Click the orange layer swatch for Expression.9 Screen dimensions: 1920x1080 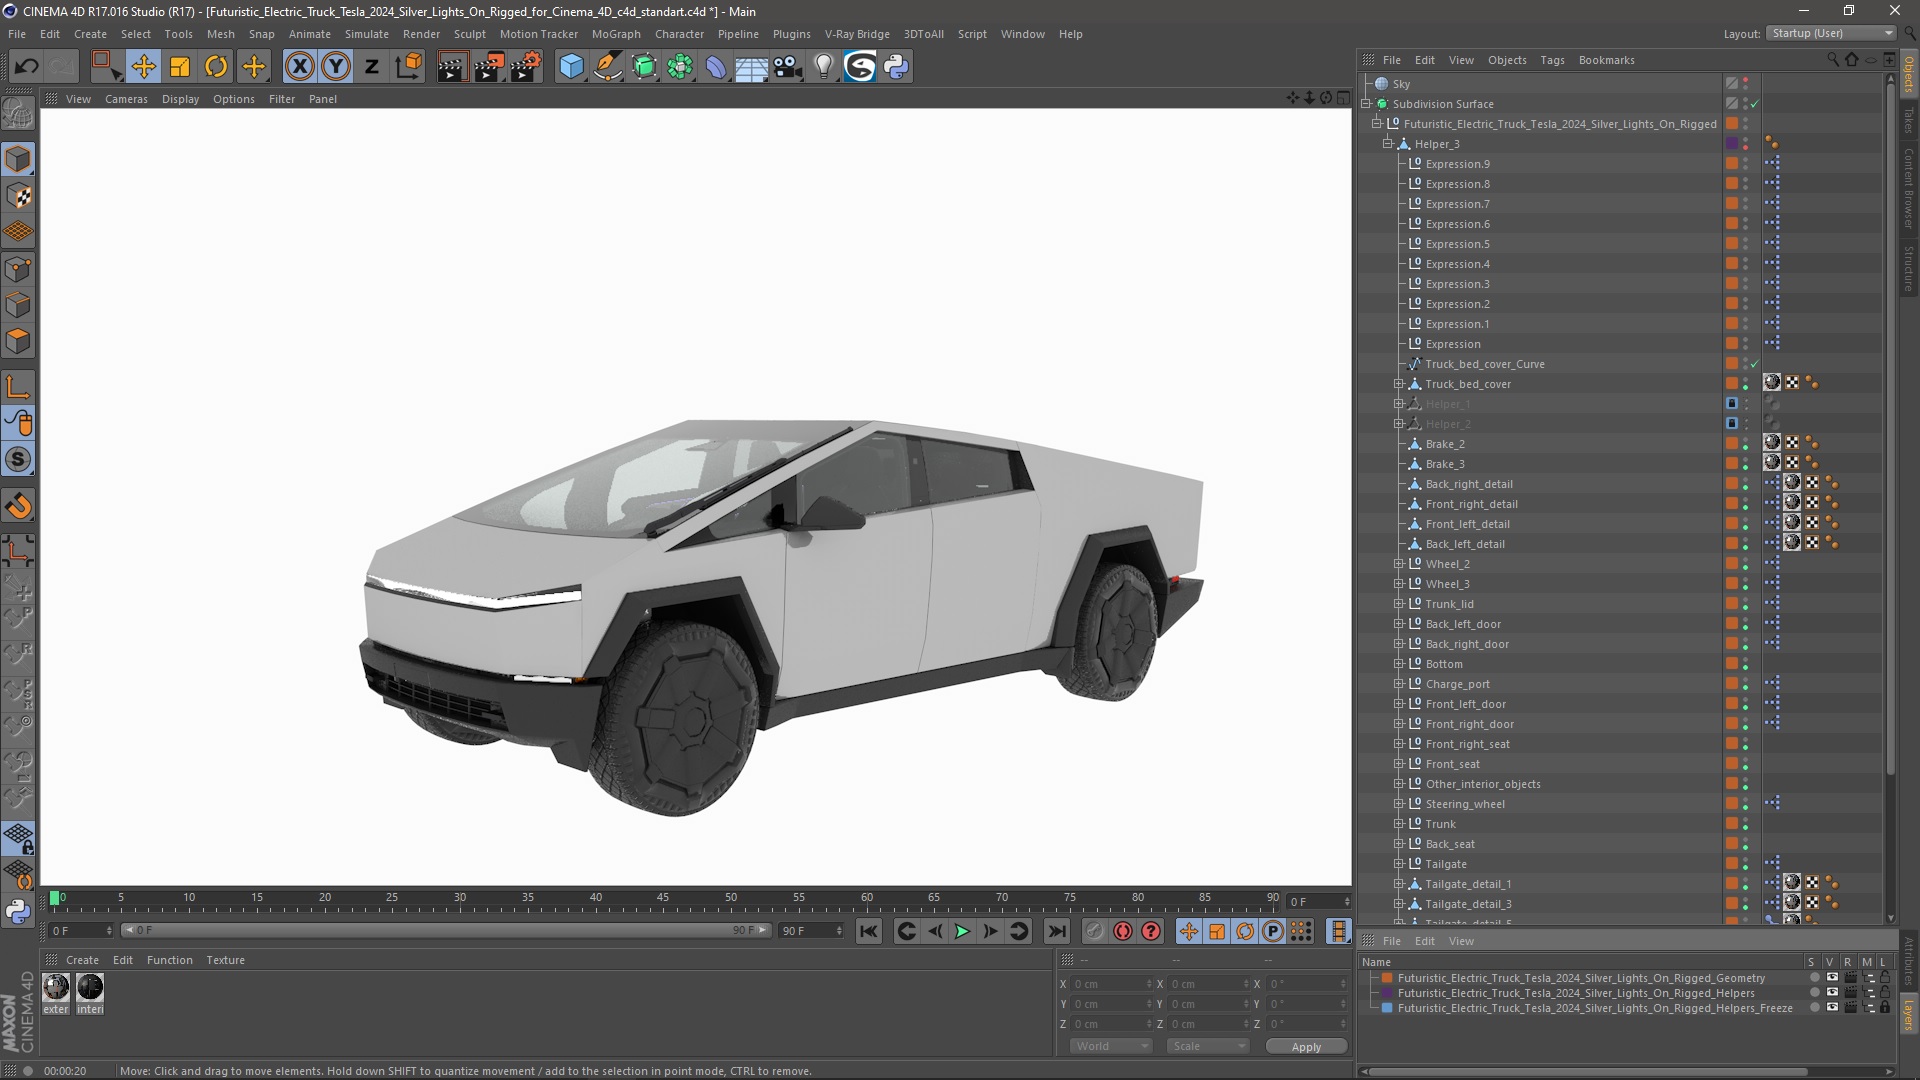pos(1732,164)
